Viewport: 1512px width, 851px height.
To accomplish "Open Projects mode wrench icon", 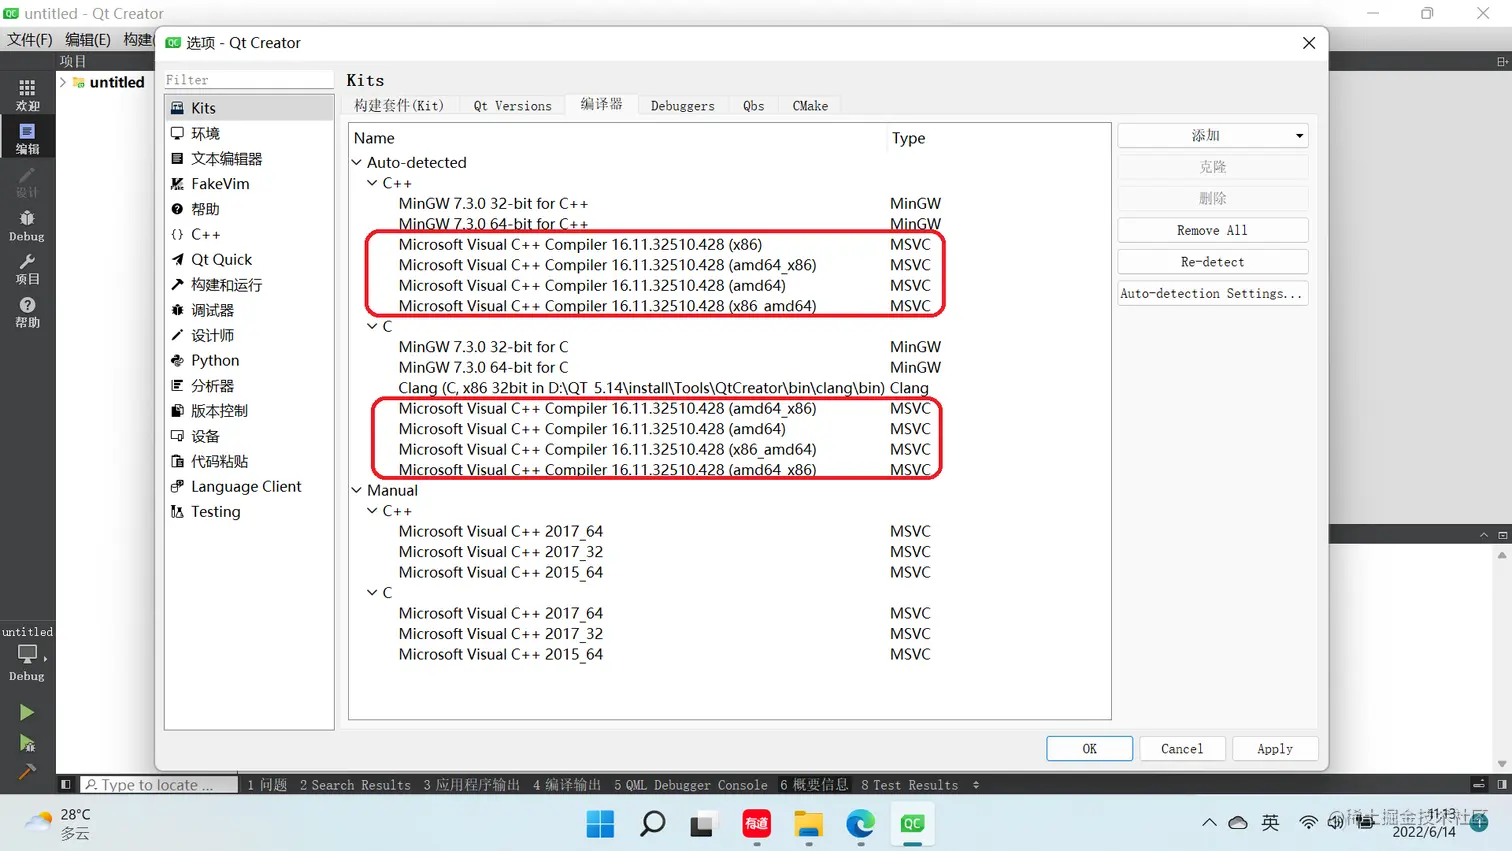I will coord(27,269).
